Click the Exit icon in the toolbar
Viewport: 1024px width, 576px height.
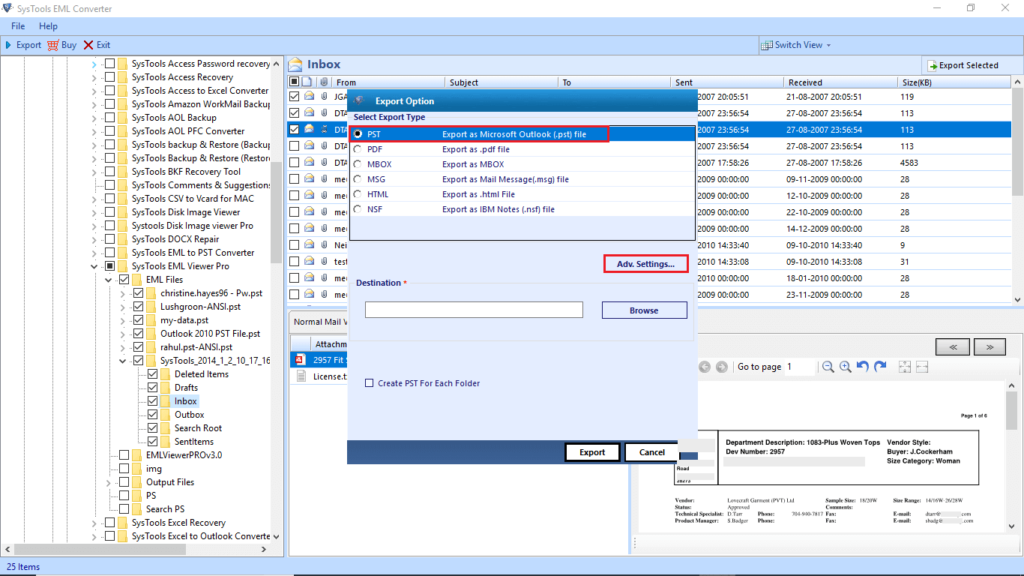click(x=87, y=44)
